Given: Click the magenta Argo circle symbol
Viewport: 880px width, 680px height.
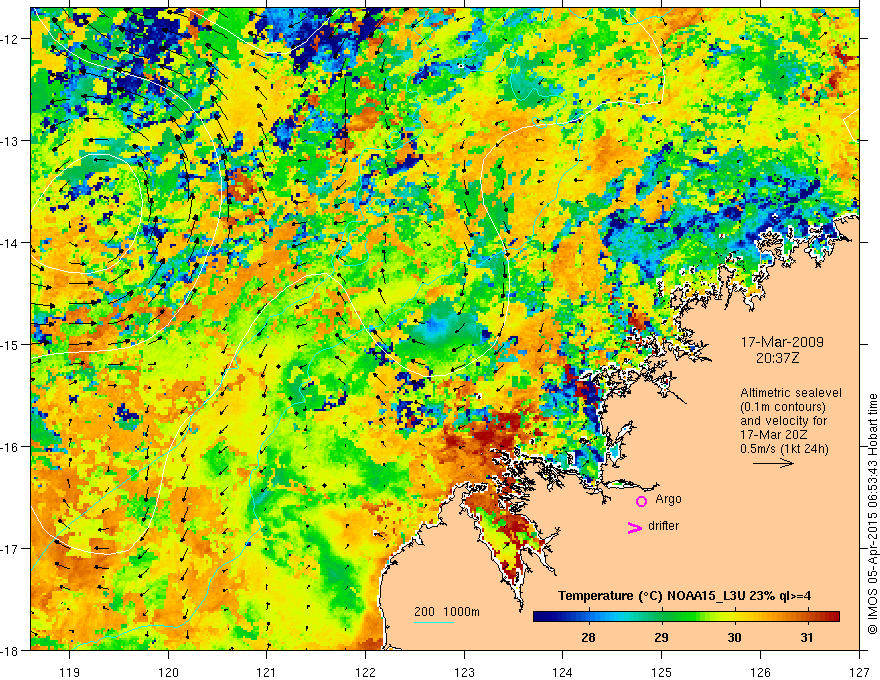Looking at the screenshot, I should pyautogui.click(x=641, y=501).
